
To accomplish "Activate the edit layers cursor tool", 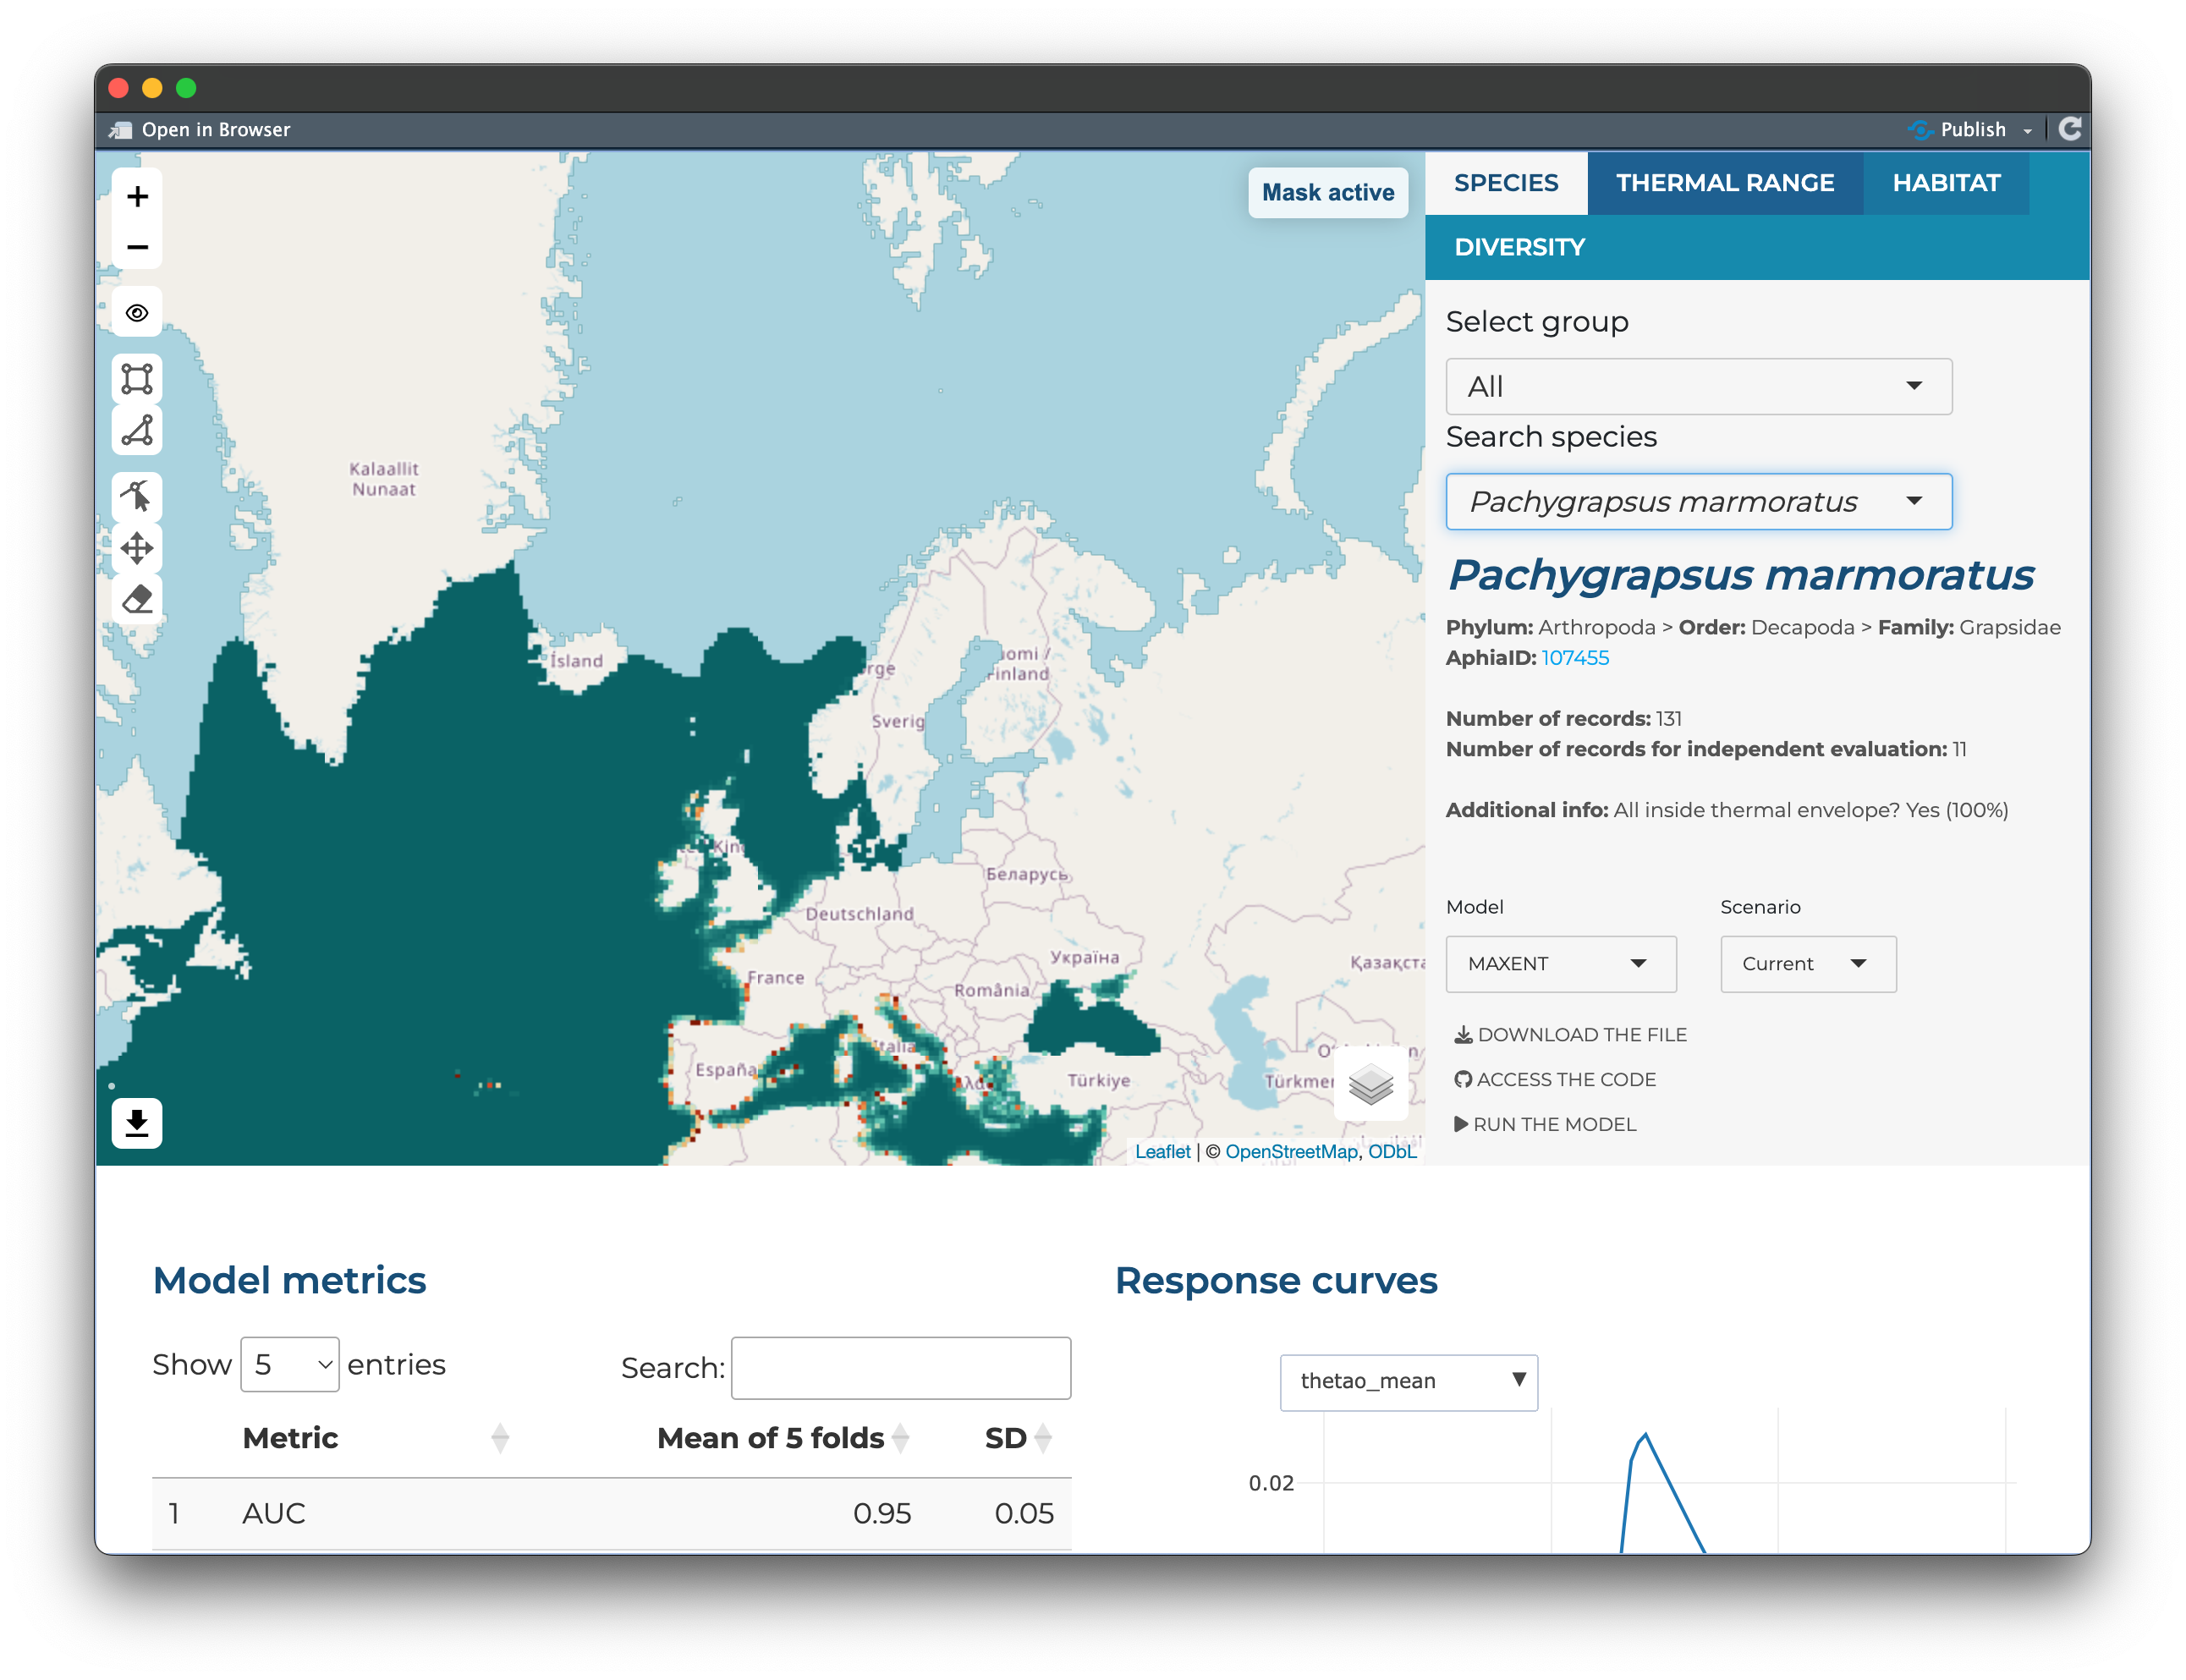I will point(137,496).
